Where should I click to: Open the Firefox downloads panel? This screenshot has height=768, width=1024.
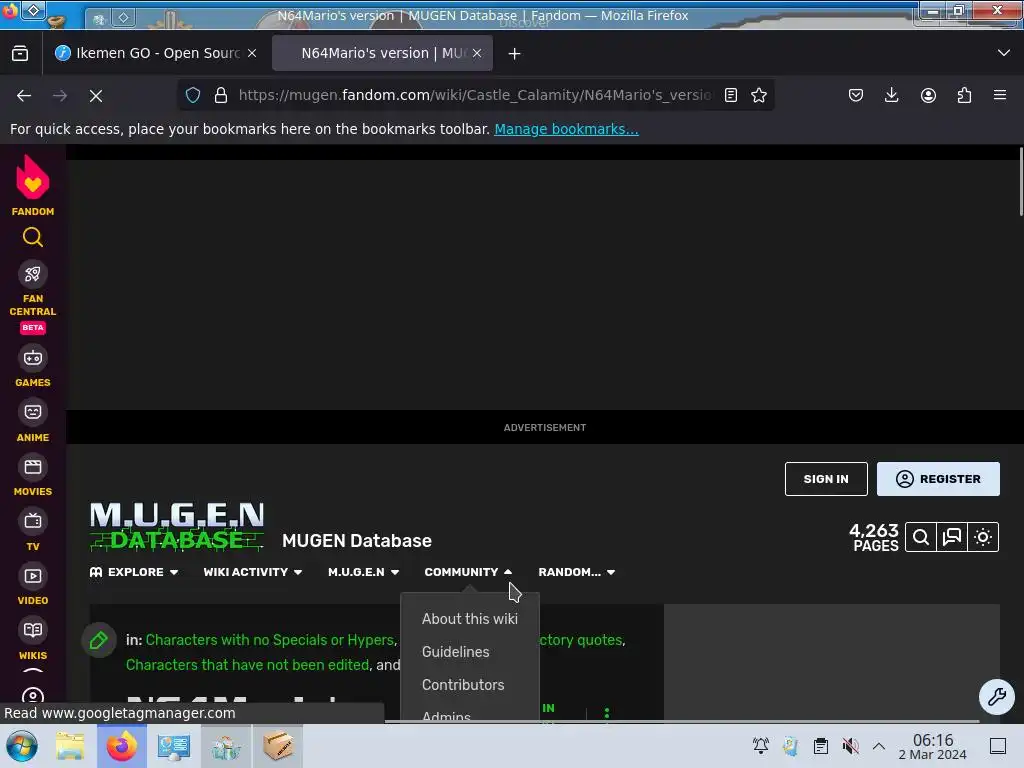click(x=891, y=95)
